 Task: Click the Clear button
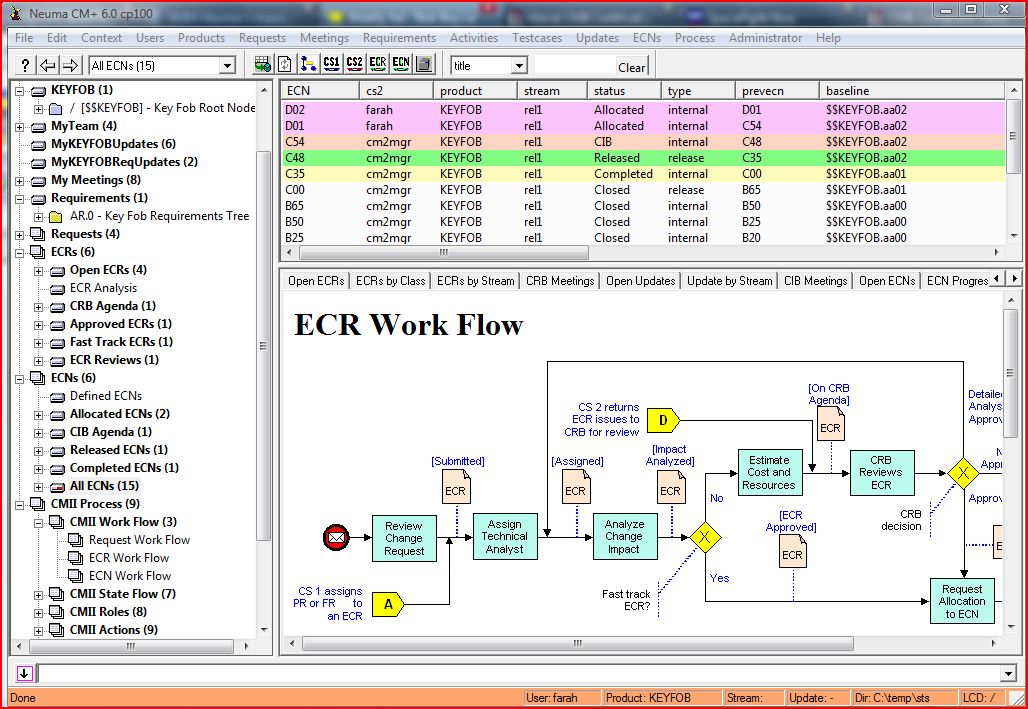pos(631,65)
